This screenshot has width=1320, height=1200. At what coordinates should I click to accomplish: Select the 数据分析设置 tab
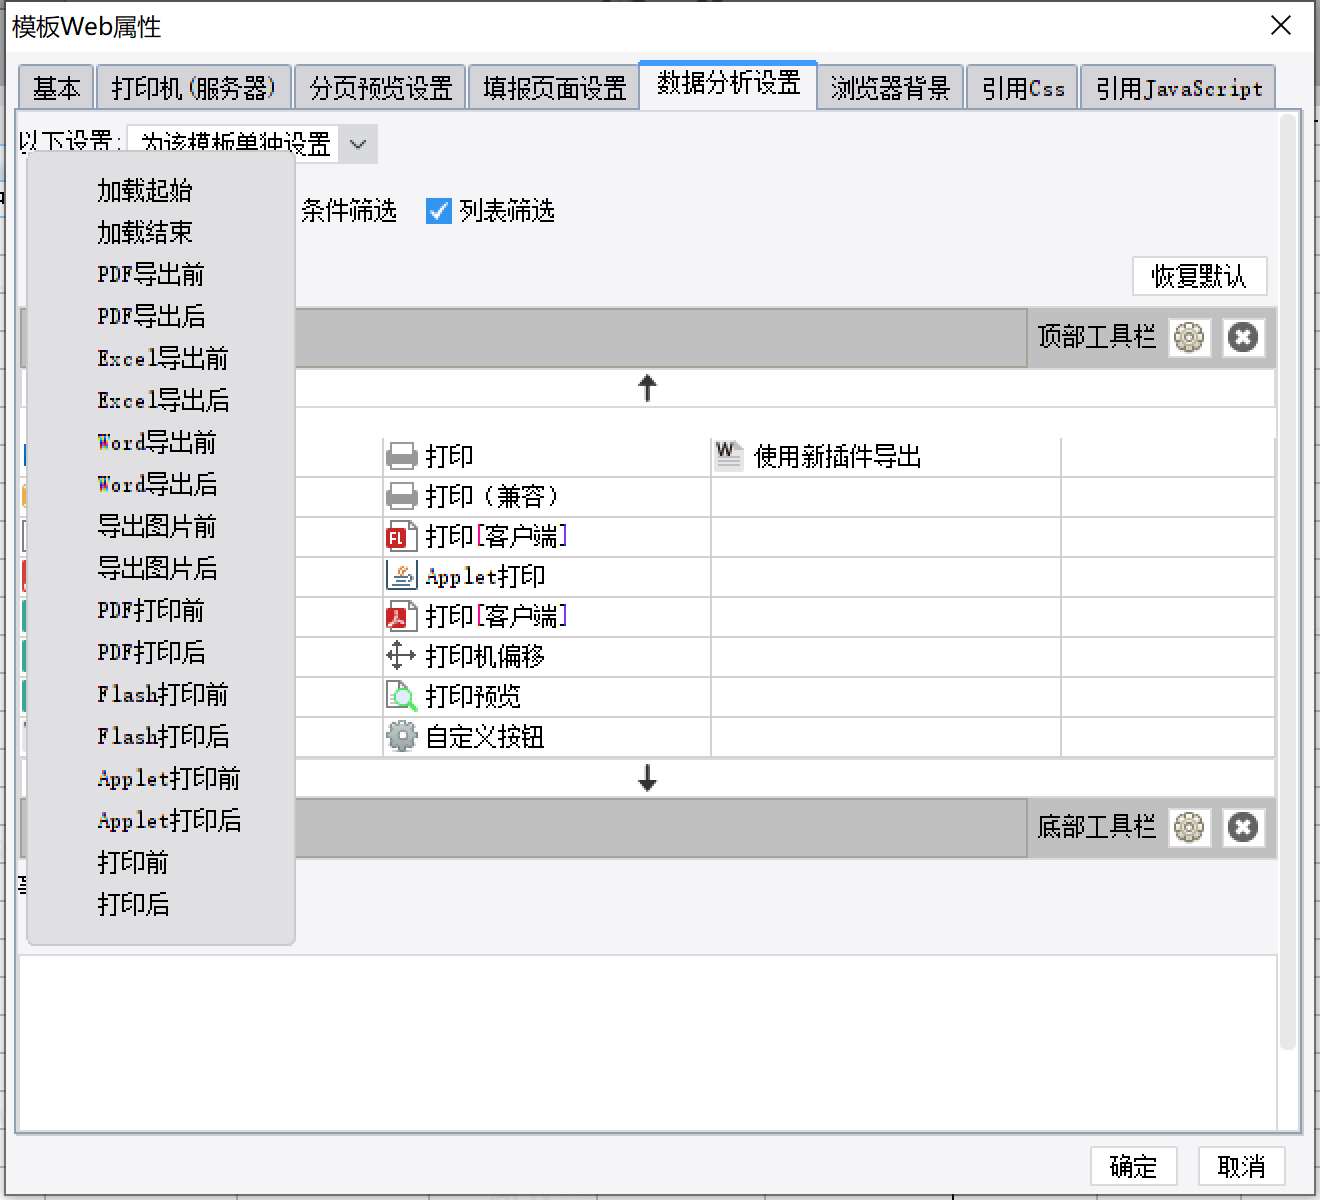pos(729,83)
